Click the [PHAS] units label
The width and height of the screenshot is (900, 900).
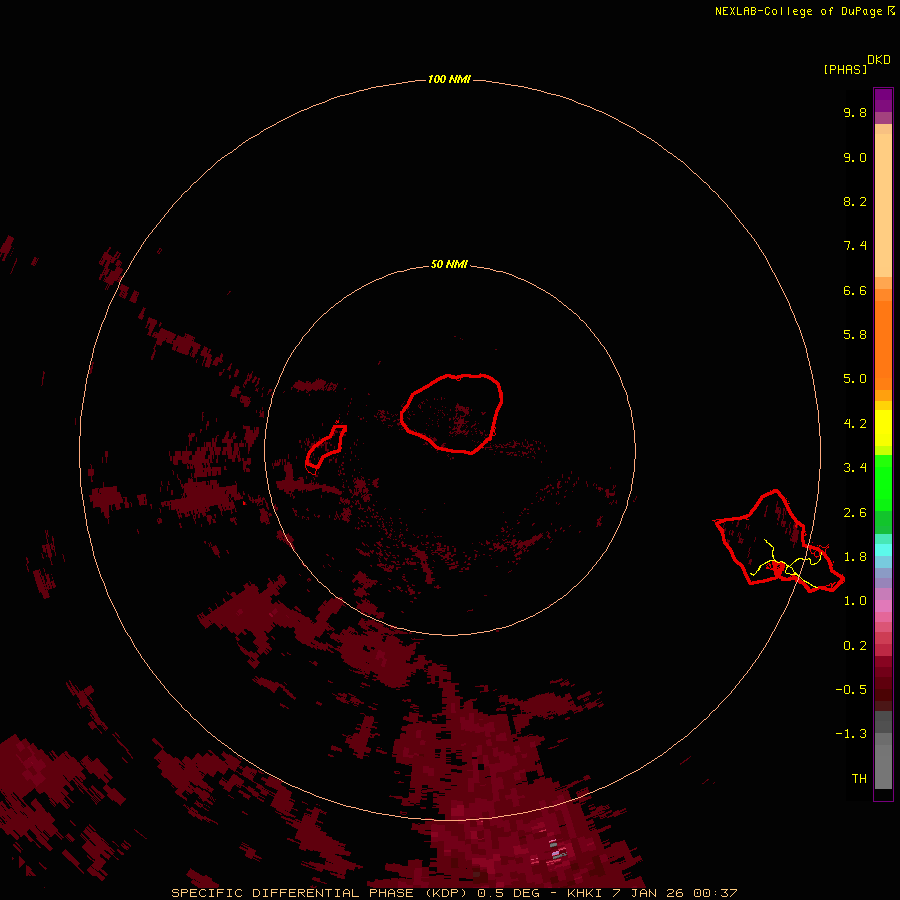845,69
